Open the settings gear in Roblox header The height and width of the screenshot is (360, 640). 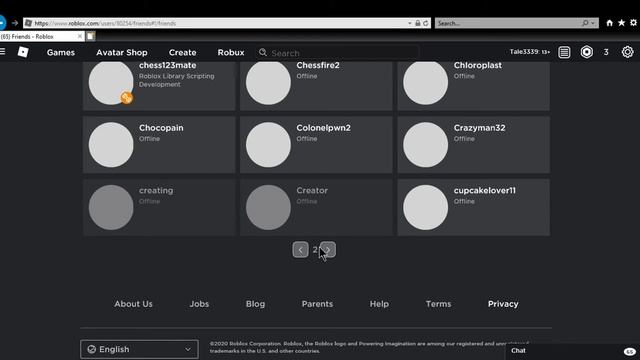click(627, 52)
